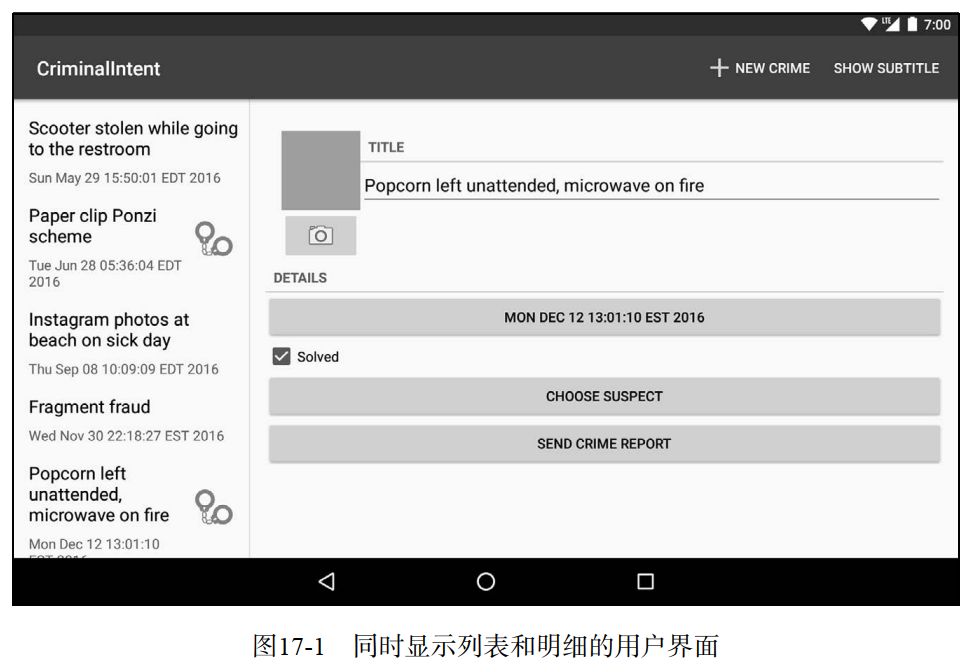This screenshot has height=667, width=975.
Task: Select Show Subtitle in the toolbar
Action: (886, 68)
